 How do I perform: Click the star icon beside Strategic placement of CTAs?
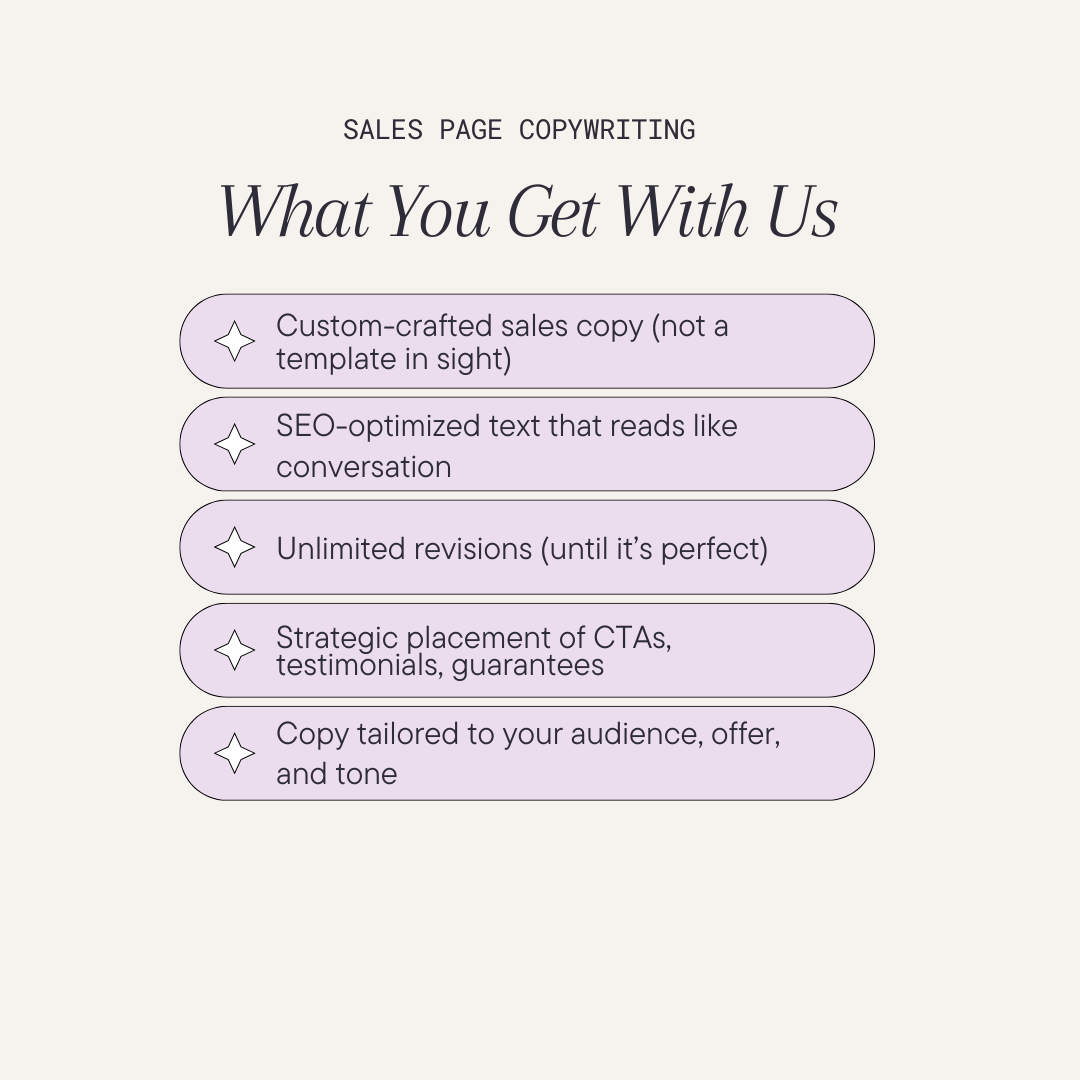(x=234, y=650)
